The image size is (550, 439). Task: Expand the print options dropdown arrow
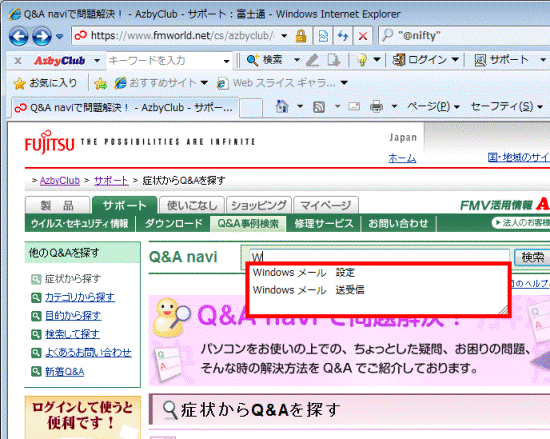(x=394, y=106)
